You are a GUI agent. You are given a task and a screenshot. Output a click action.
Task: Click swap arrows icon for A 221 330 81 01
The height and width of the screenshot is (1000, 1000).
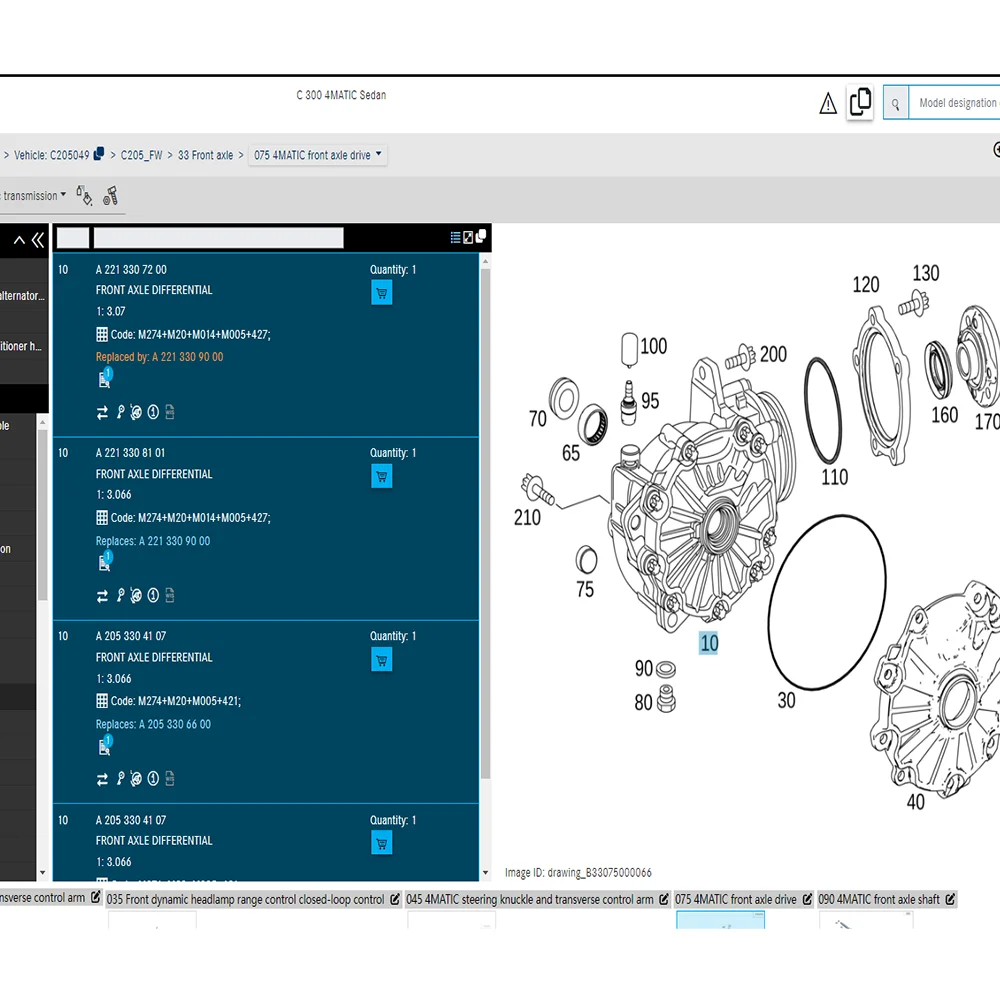[x=102, y=596]
